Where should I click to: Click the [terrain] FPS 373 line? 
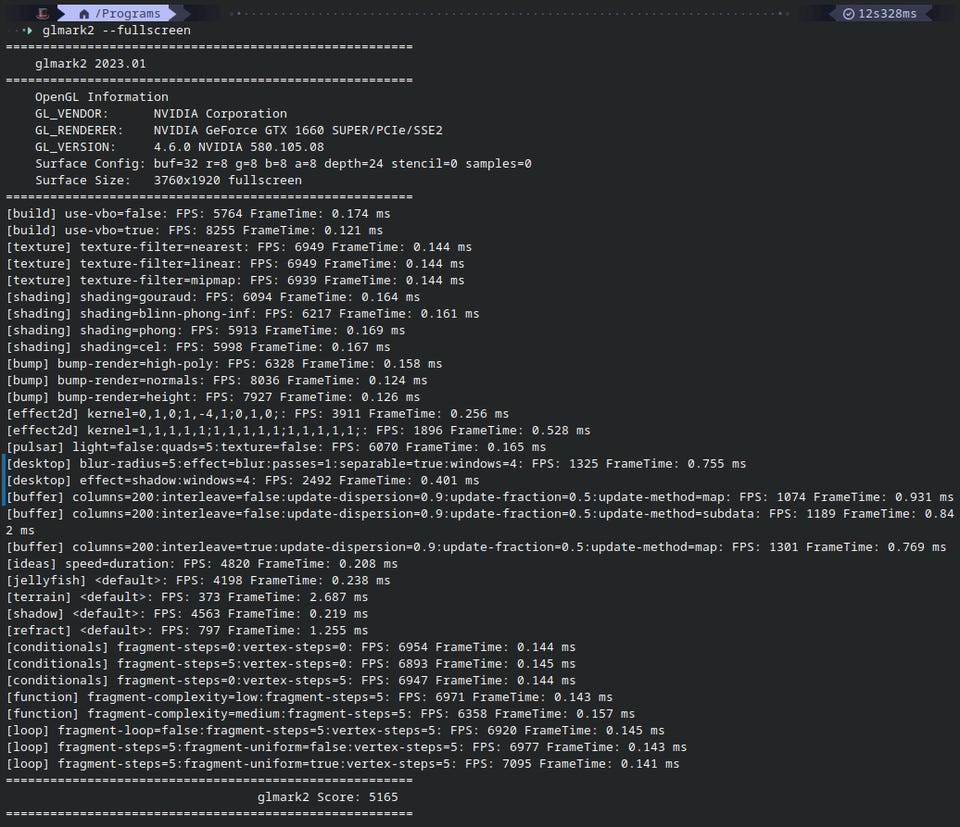[x=187, y=597]
